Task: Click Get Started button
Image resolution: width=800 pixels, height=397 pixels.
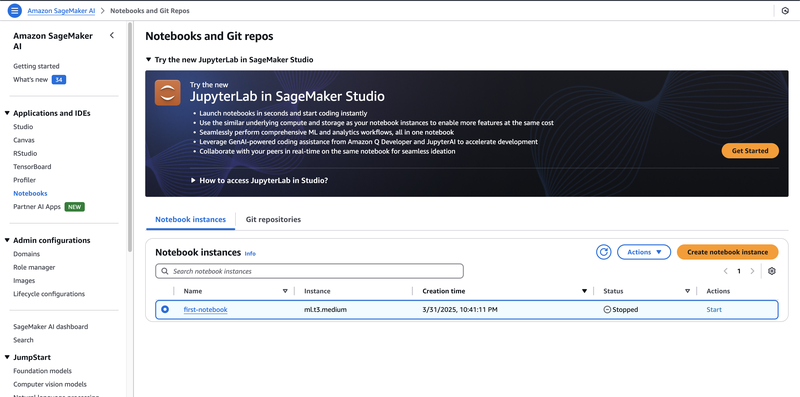Action: click(x=750, y=151)
